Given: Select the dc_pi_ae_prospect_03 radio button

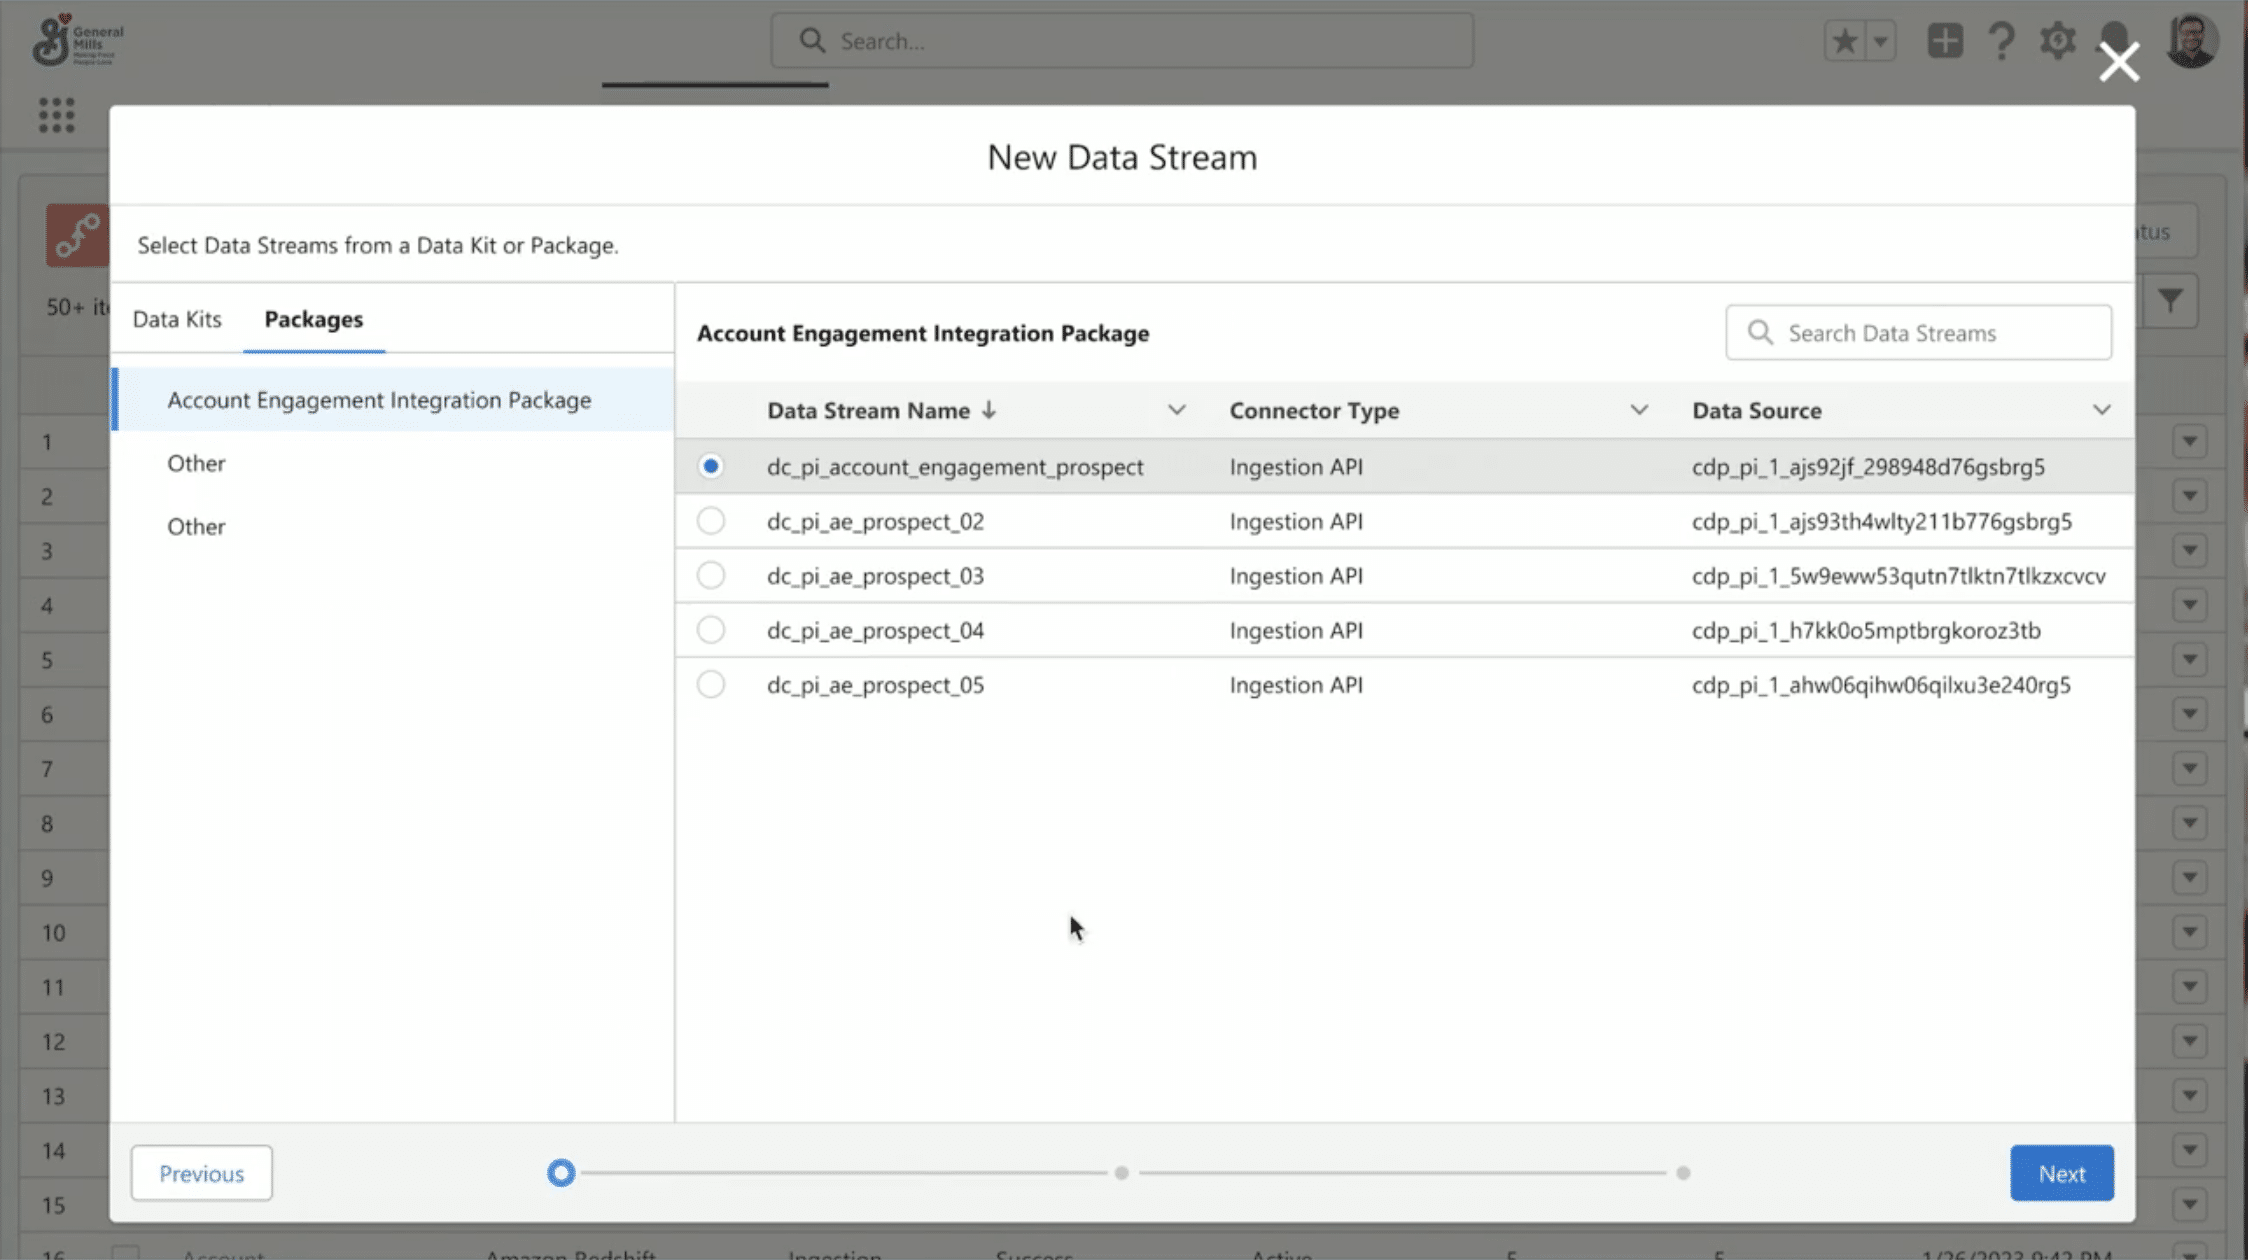Looking at the screenshot, I should click(x=710, y=576).
